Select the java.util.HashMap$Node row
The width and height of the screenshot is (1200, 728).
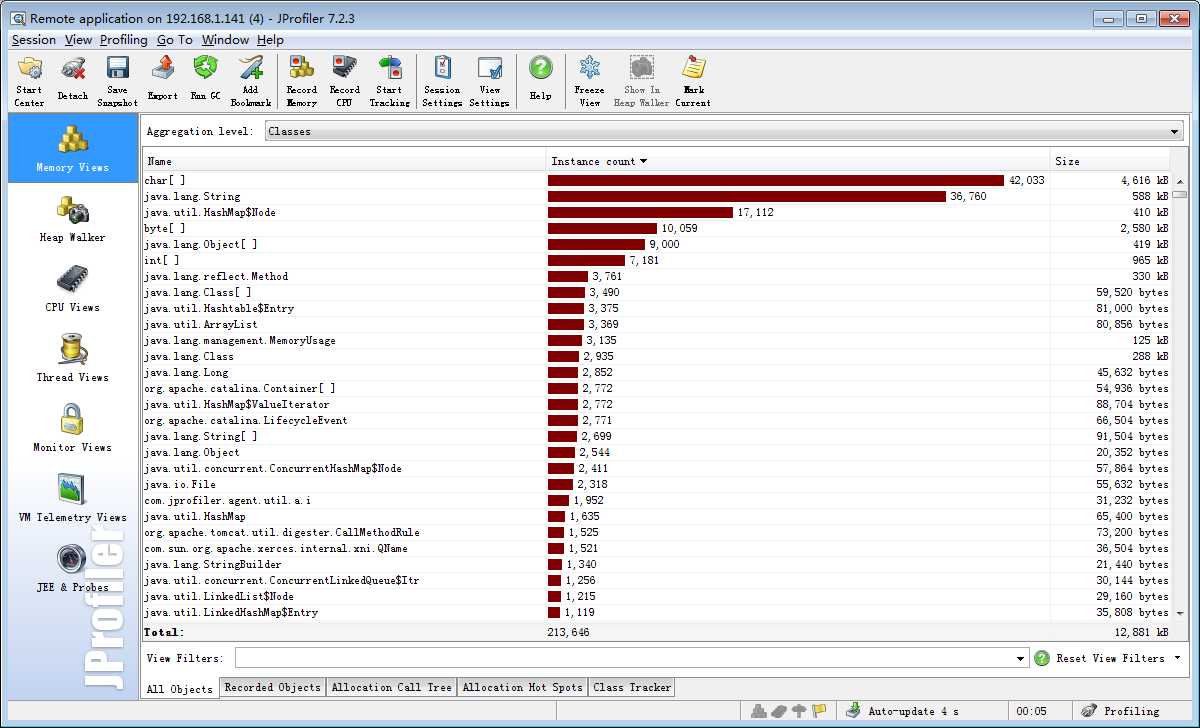(657, 212)
